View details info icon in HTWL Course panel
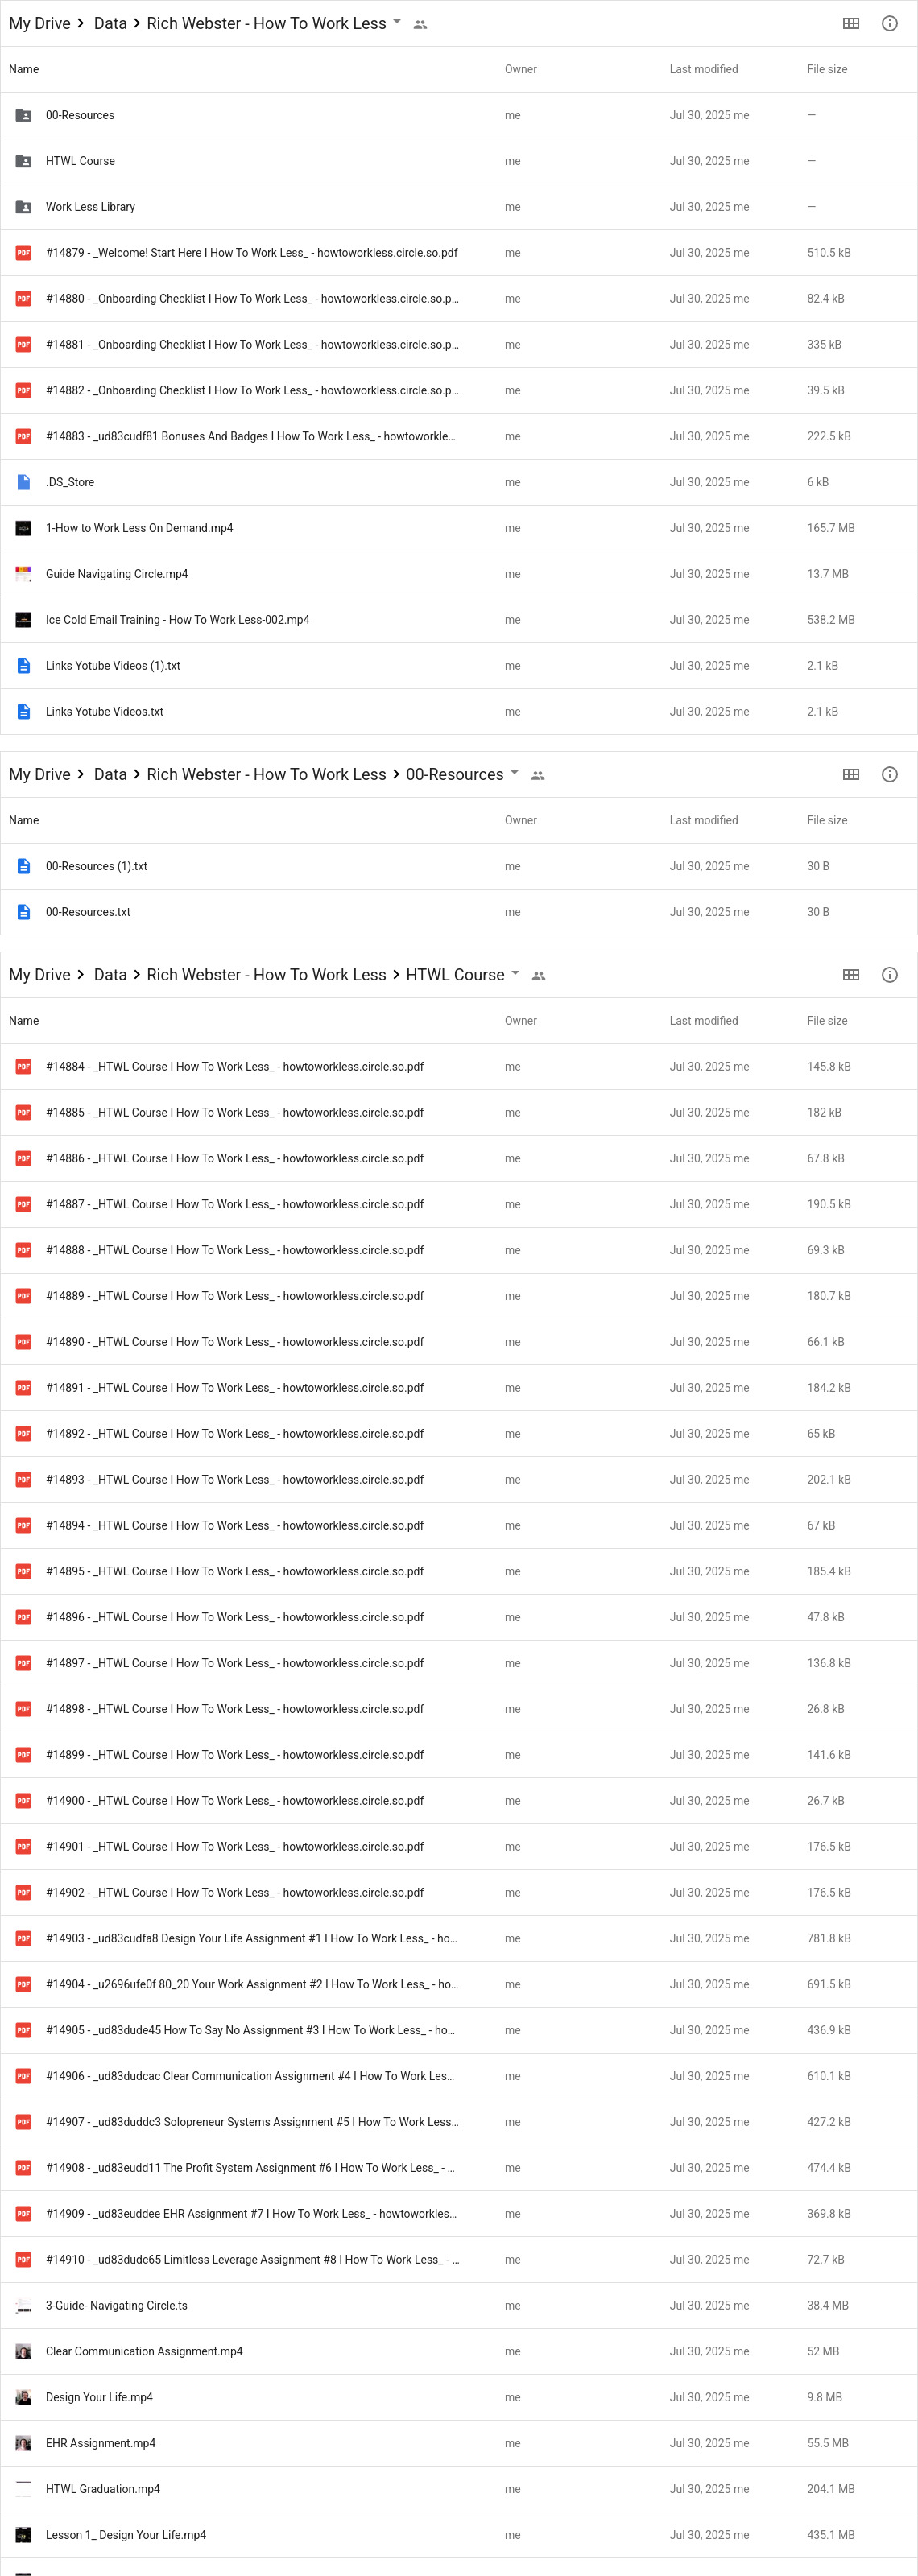Image resolution: width=918 pixels, height=2576 pixels. [889, 975]
